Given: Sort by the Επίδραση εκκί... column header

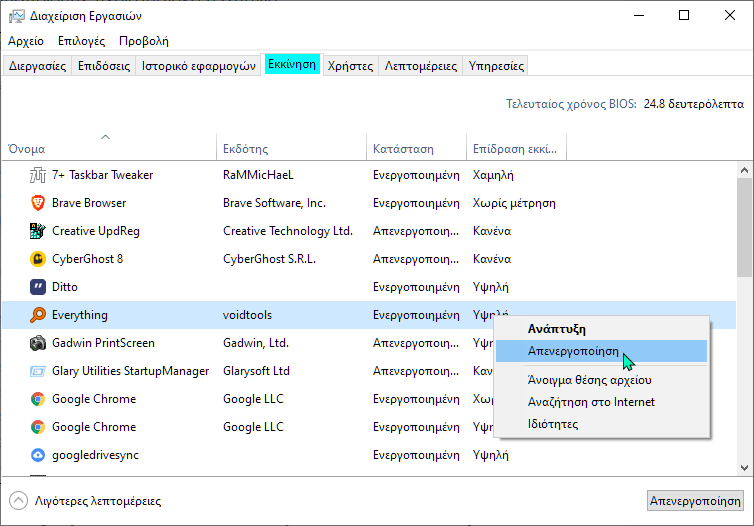Looking at the screenshot, I should click(516, 149).
